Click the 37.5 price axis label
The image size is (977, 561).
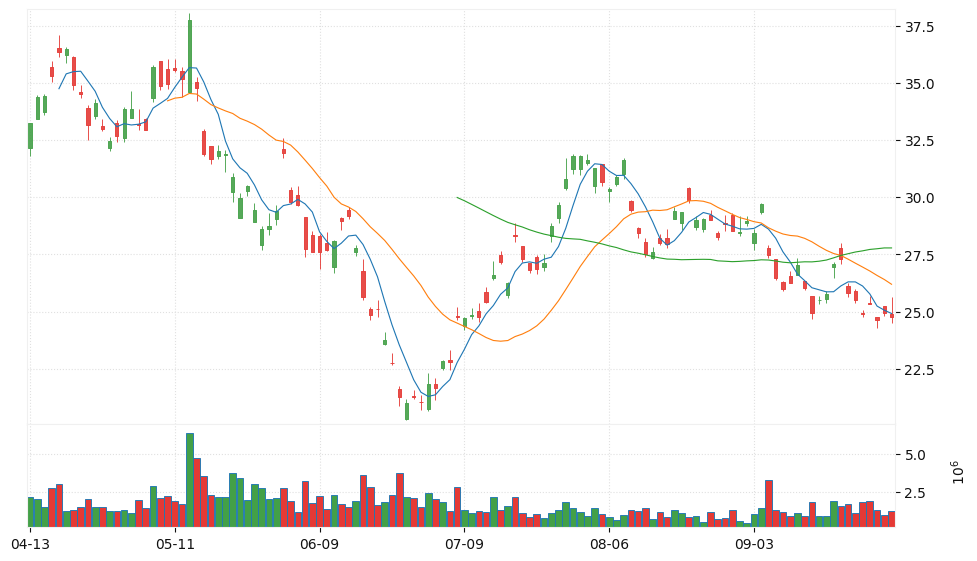click(919, 27)
